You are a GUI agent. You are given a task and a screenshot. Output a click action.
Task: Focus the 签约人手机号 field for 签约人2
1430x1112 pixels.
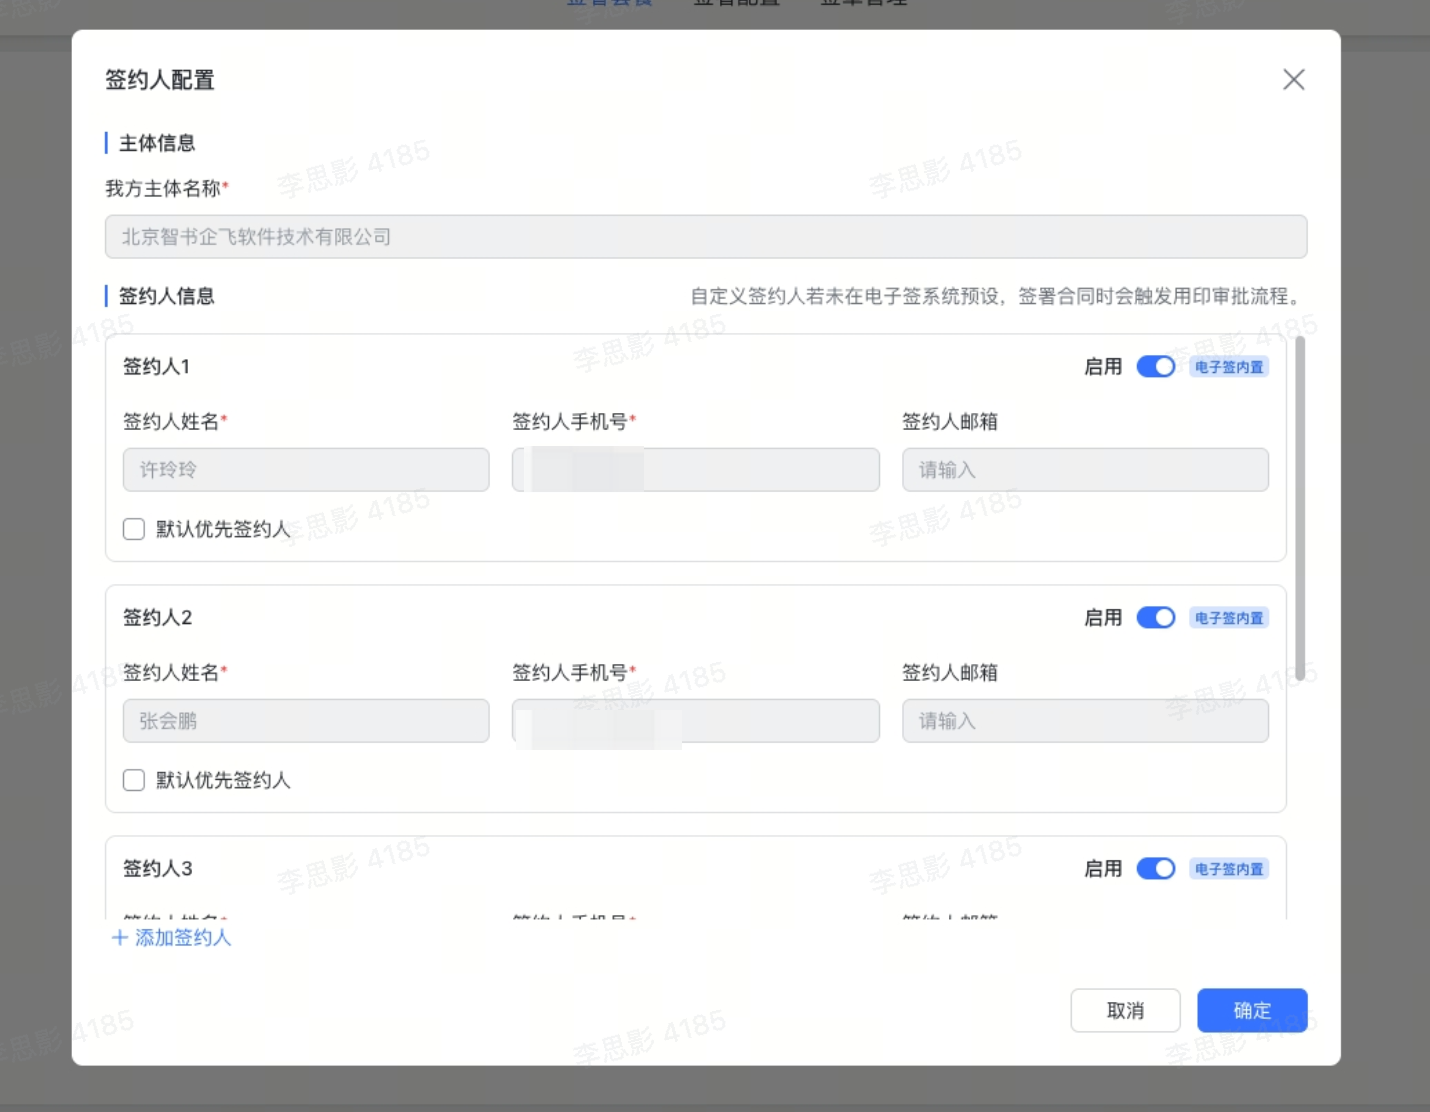[x=696, y=721]
